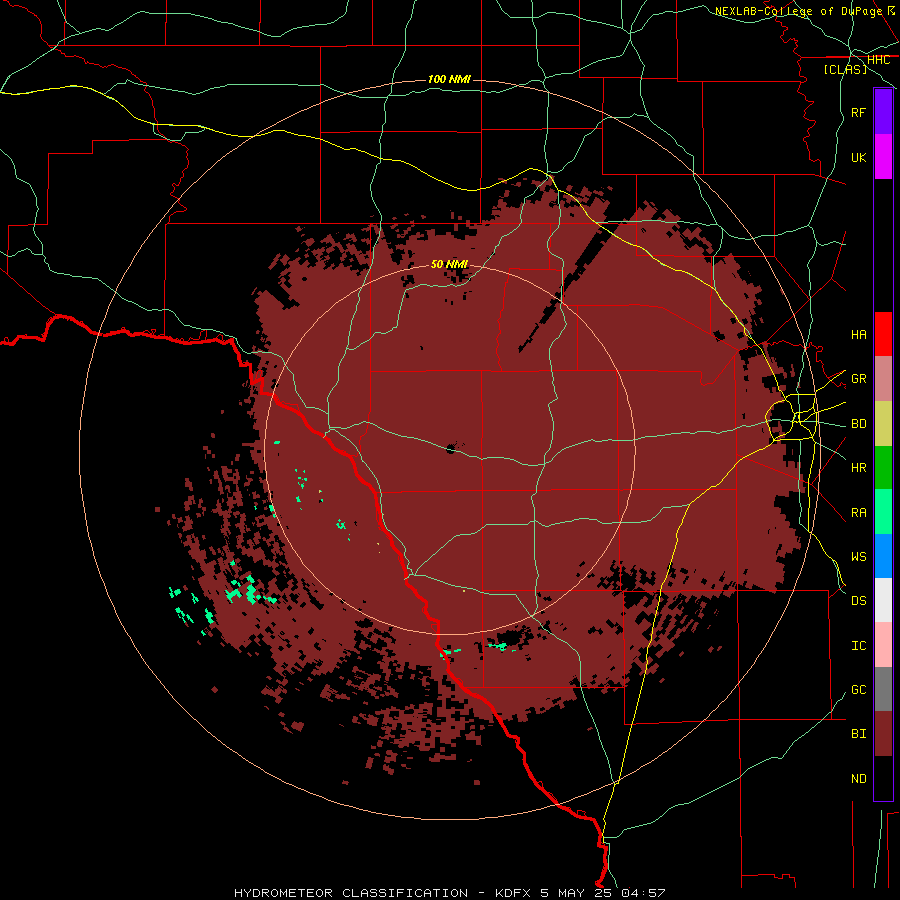Viewport: 900px width, 900px height.
Task: Click the 'HR' legend label
Action: [x=858, y=468]
